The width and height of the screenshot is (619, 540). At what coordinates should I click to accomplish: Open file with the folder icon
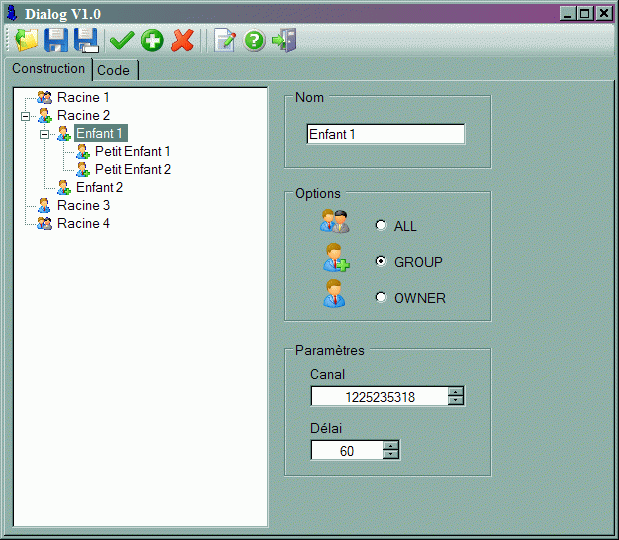(26, 40)
